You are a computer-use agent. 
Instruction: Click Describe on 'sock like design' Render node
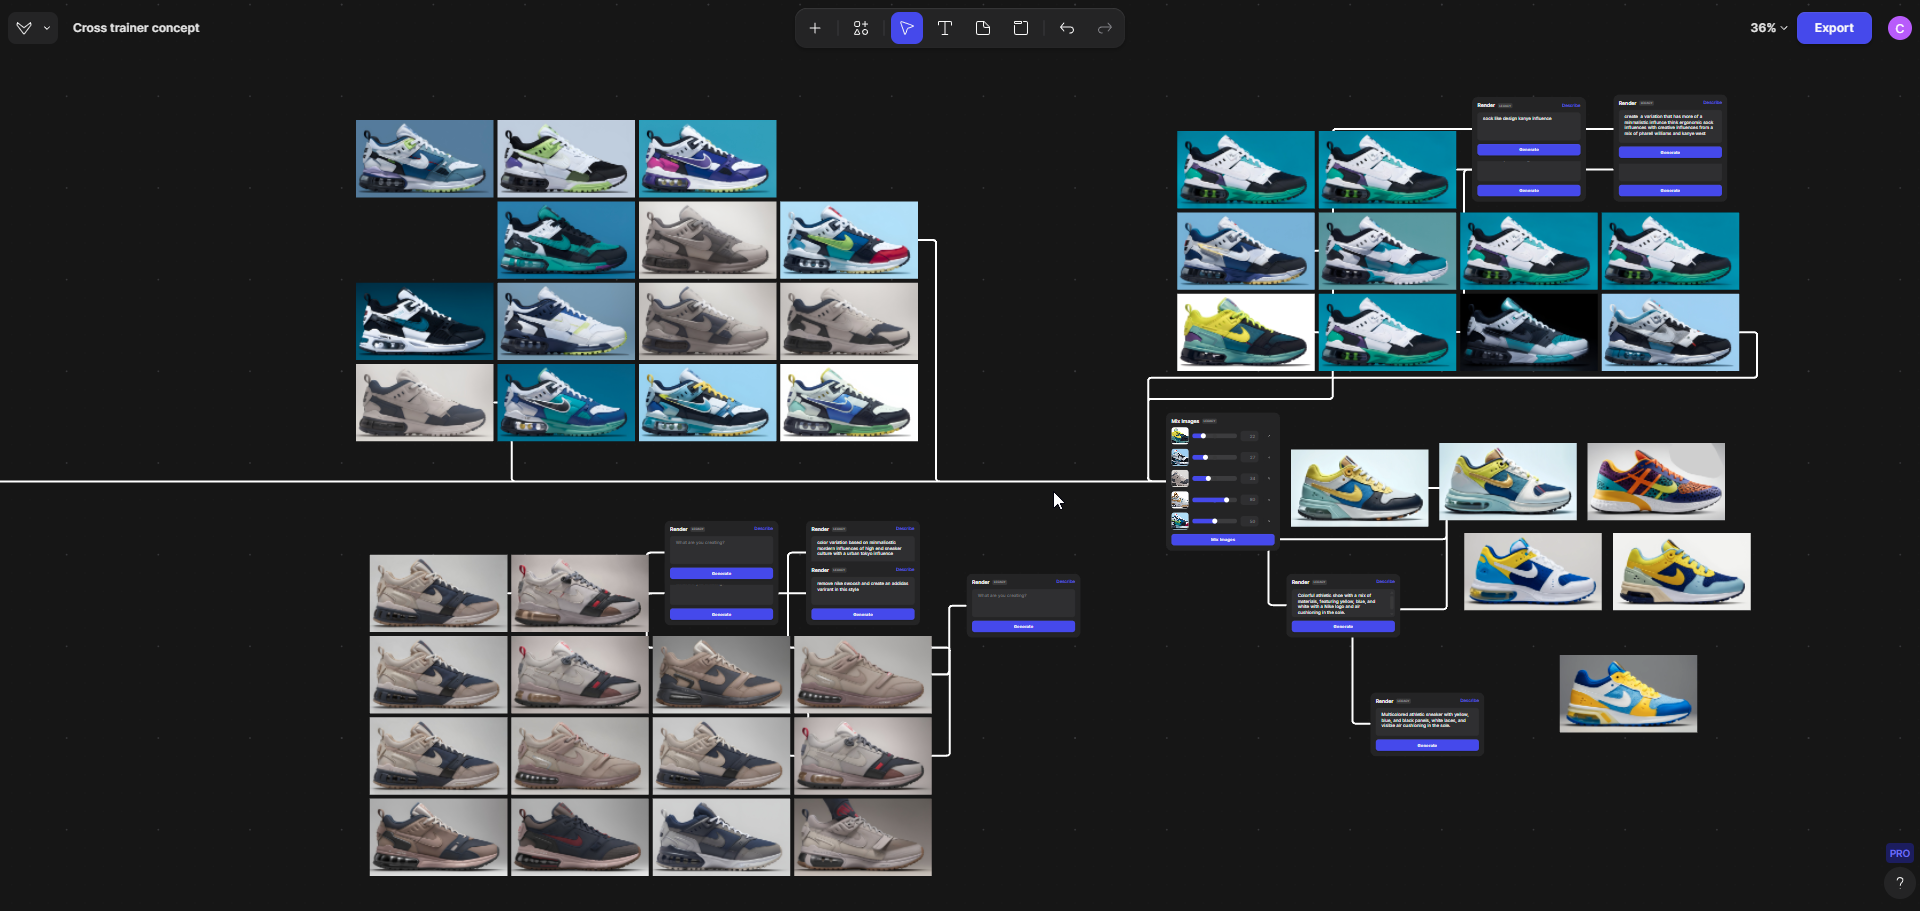(1571, 105)
